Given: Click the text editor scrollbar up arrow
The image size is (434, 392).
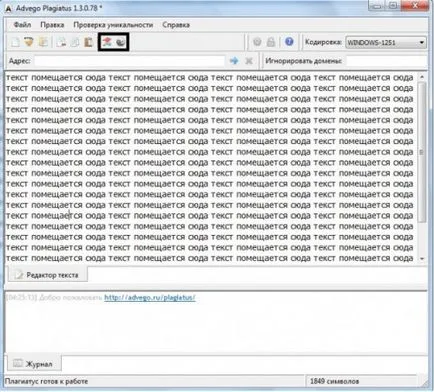Looking at the screenshot, I should click(422, 77).
